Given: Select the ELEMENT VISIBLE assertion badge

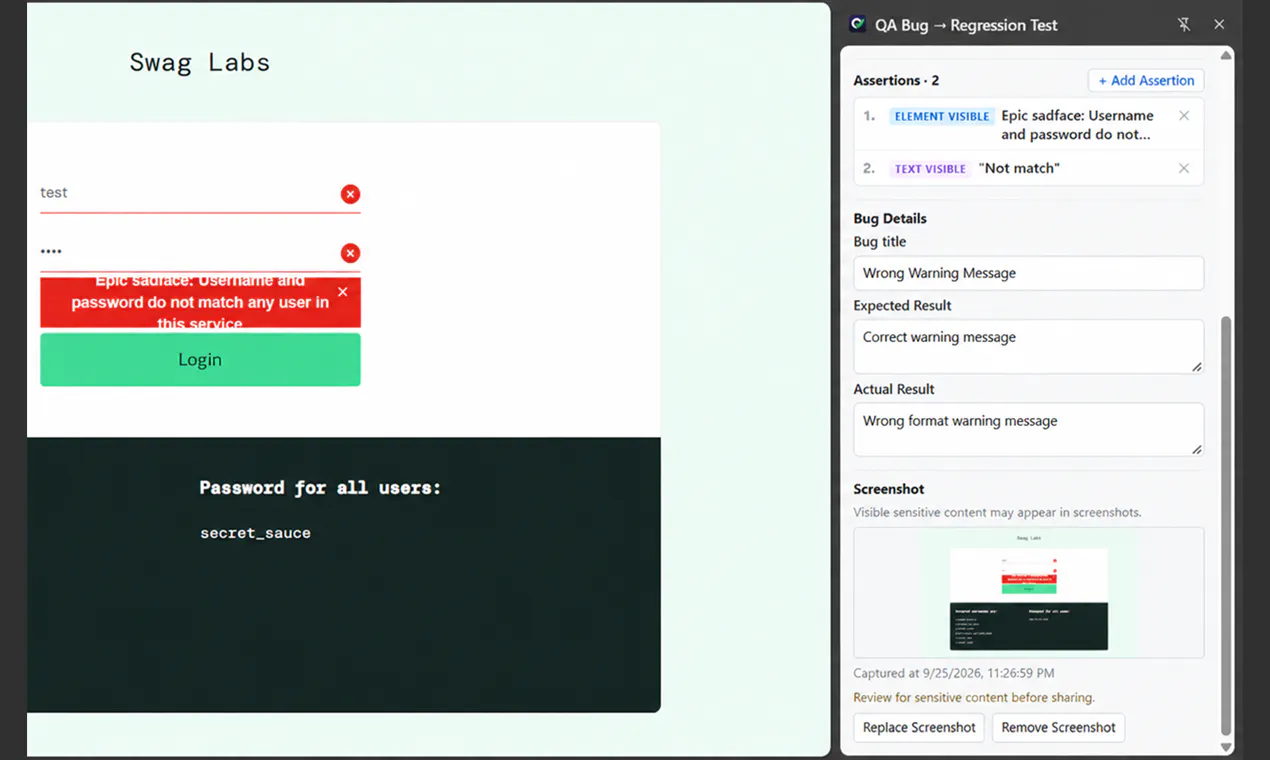Looking at the screenshot, I should click(941, 116).
